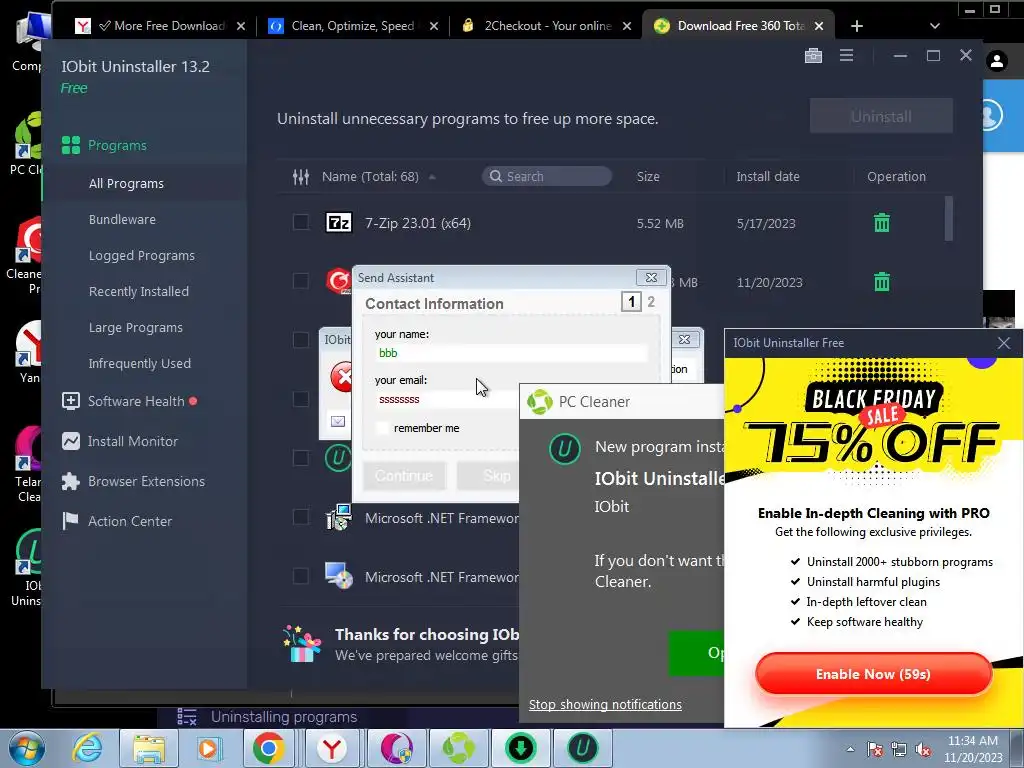
Task: Select Bundleware category
Action: coord(122,219)
